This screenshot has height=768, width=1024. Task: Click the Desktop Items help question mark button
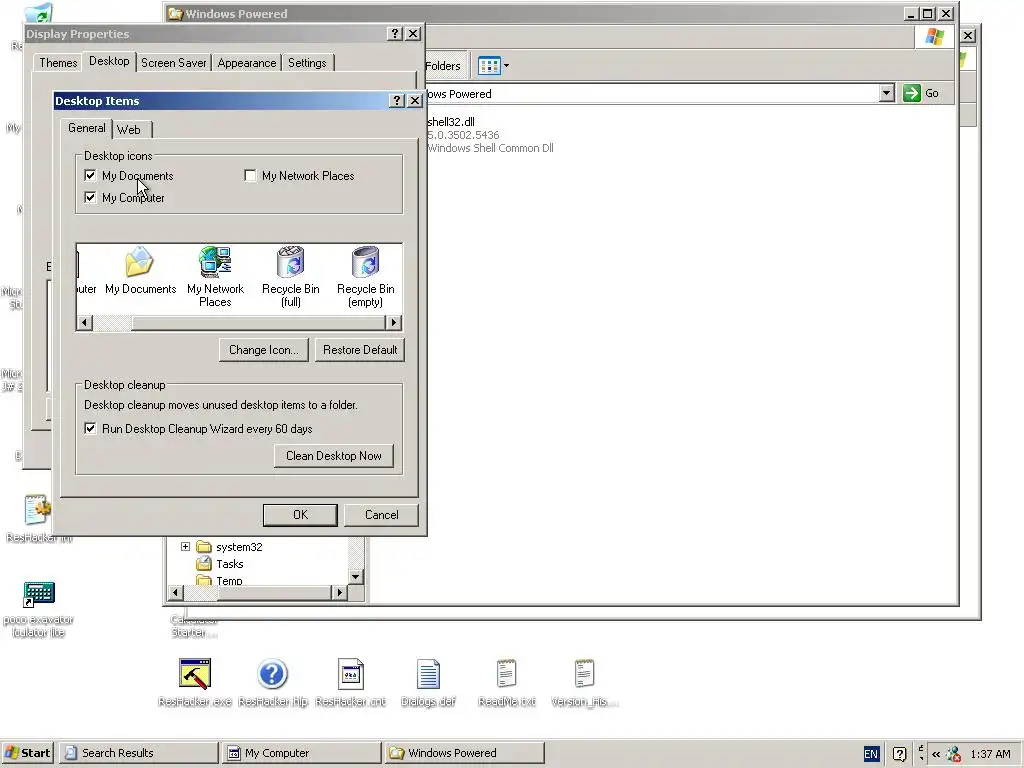(x=396, y=101)
